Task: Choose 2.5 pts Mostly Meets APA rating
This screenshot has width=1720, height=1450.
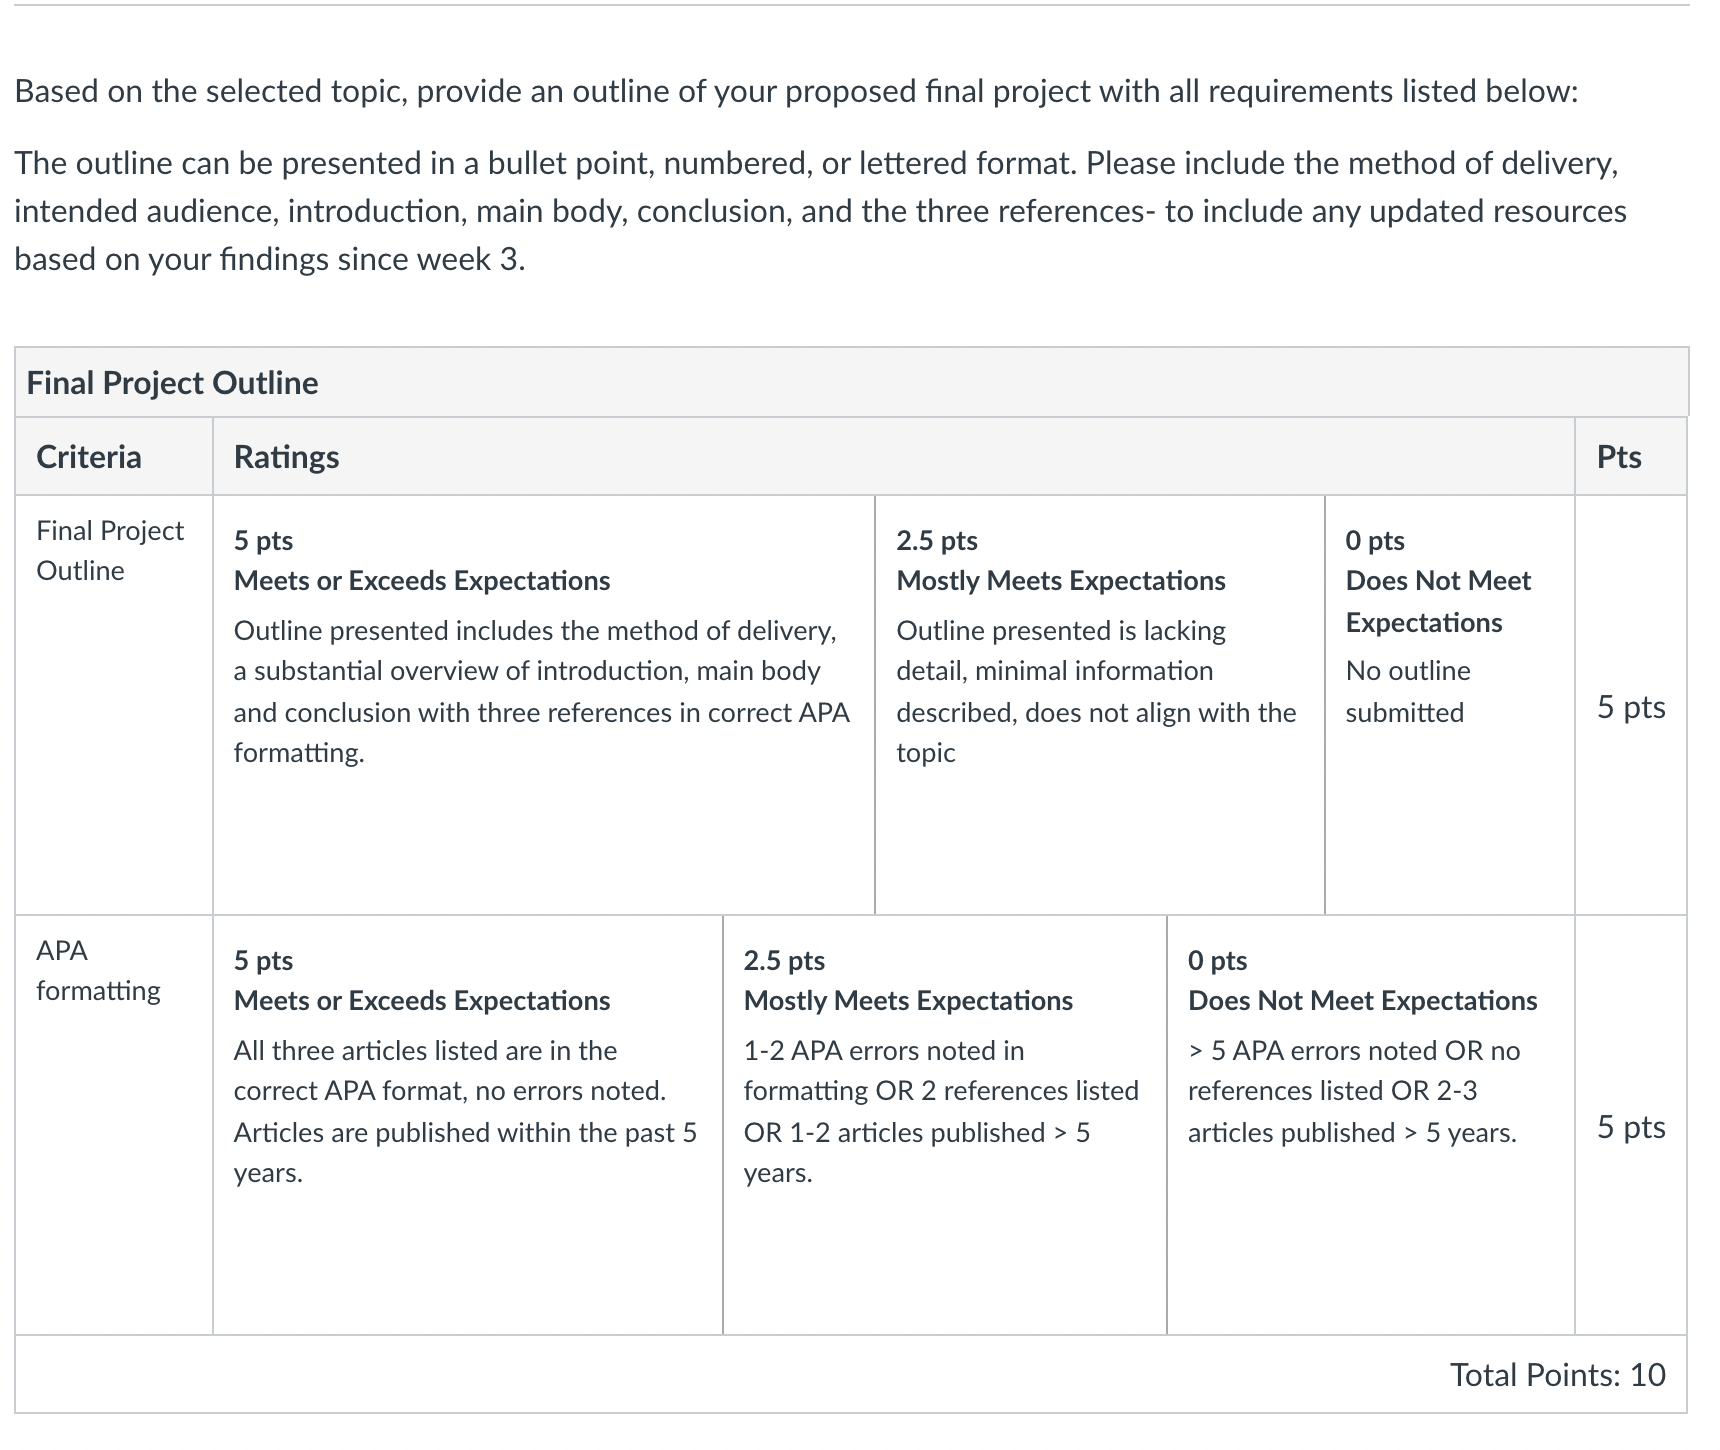Action: (x=944, y=1125)
